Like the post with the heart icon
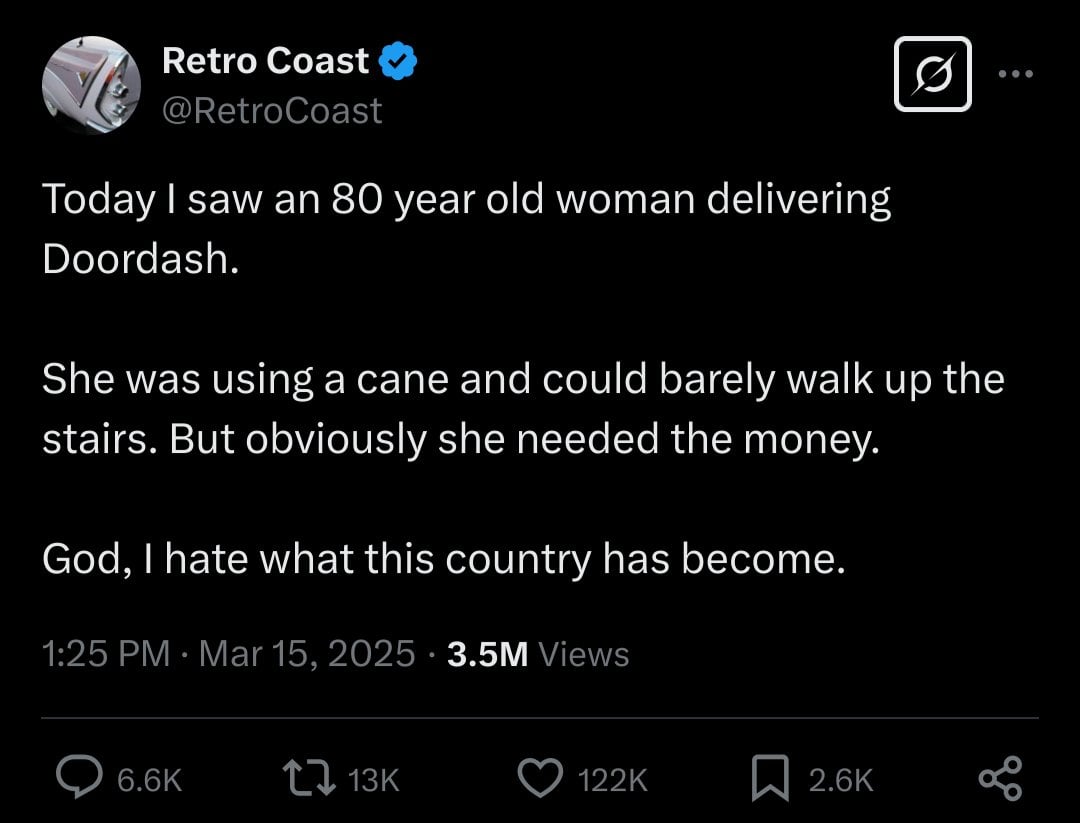Image resolution: width=1080 pixels, height=823 pixels. coord(545,779)
